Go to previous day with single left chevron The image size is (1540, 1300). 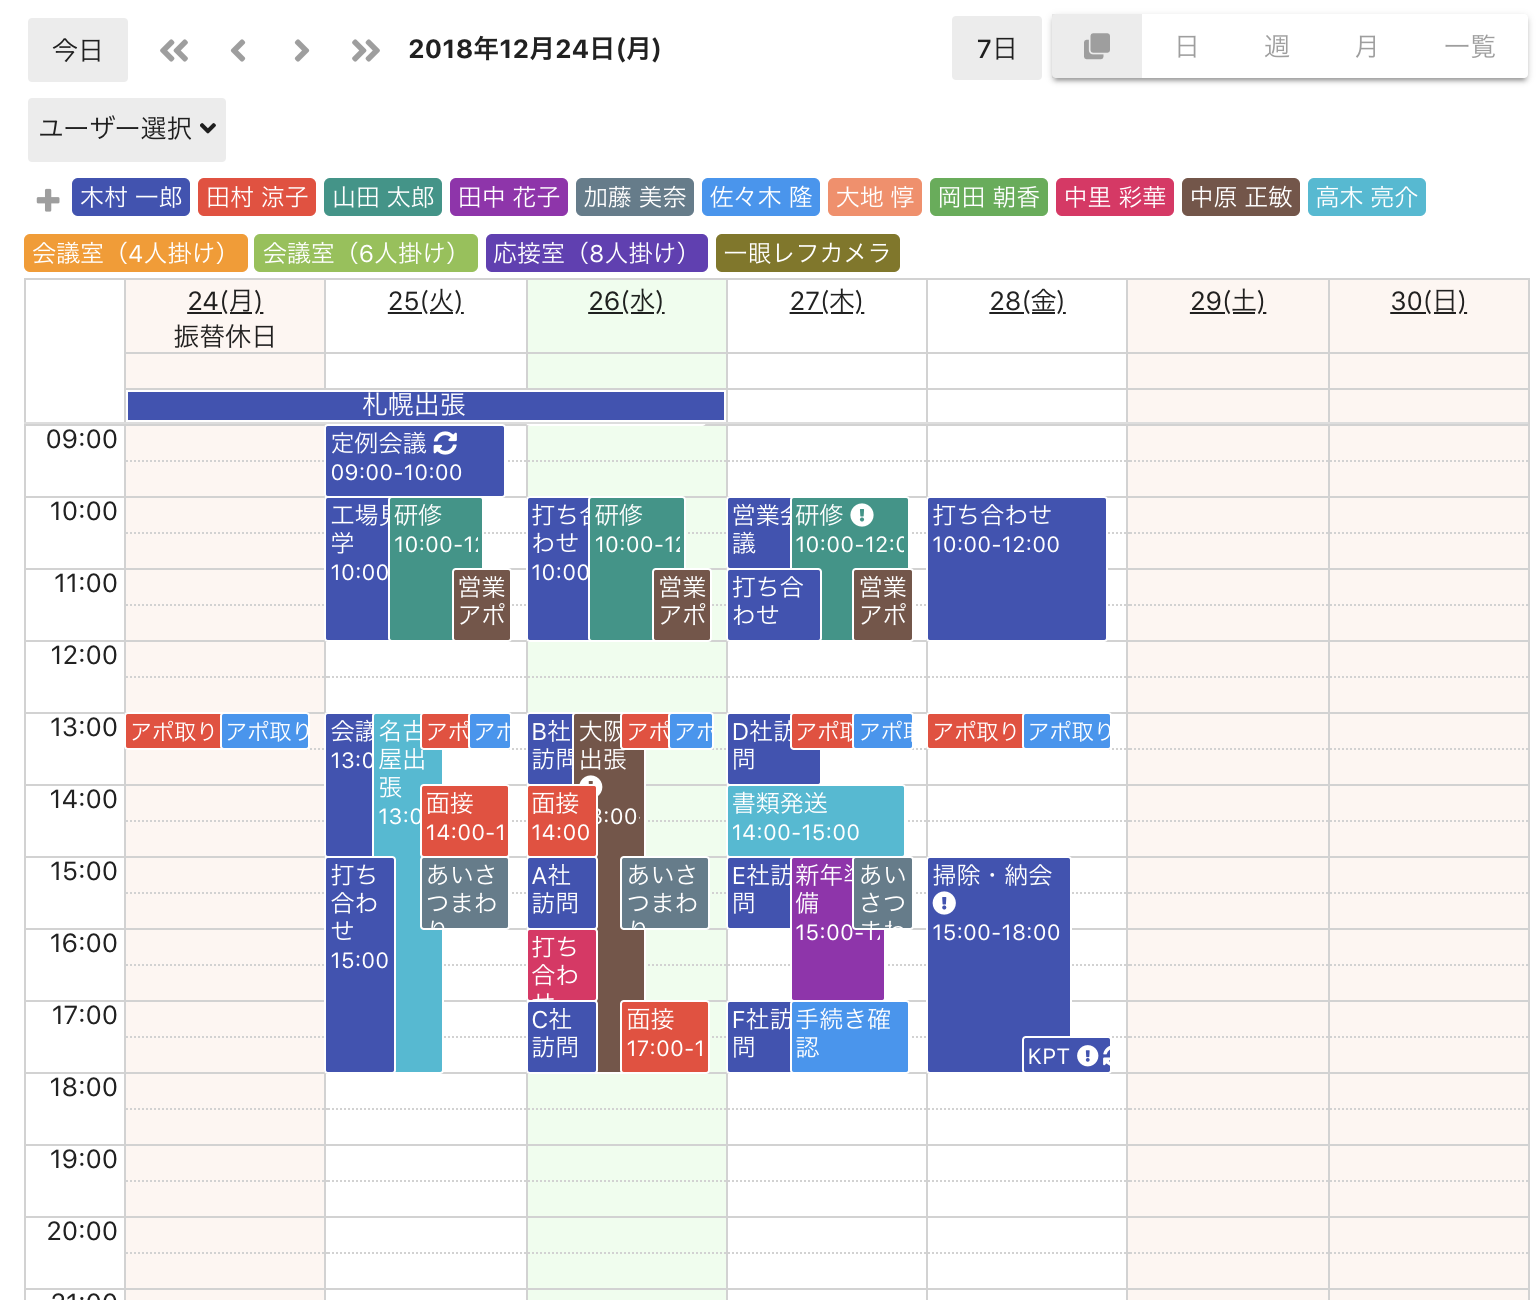tap(238, 50)
